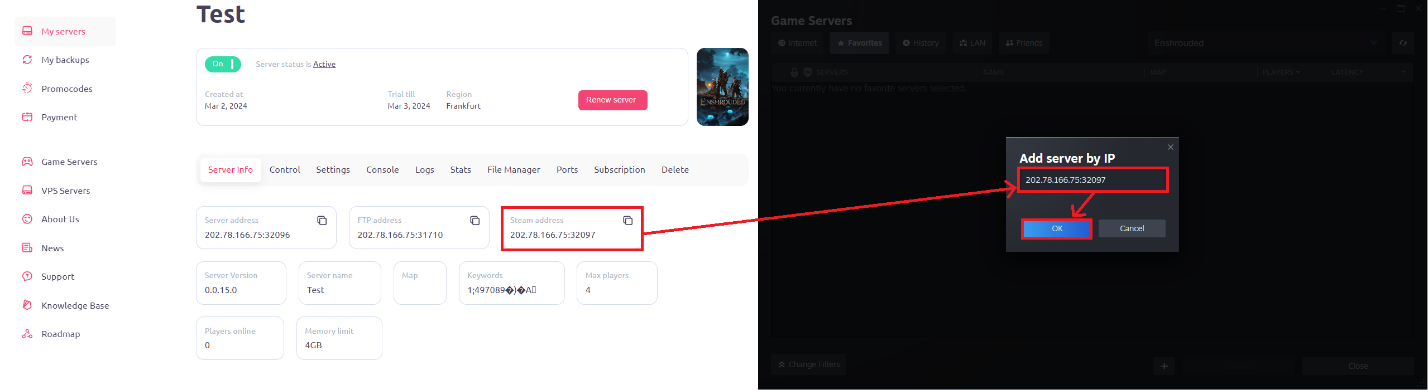The image size is (1428, 390).
Task: Copy the Server address
Action: coord(322,220)
